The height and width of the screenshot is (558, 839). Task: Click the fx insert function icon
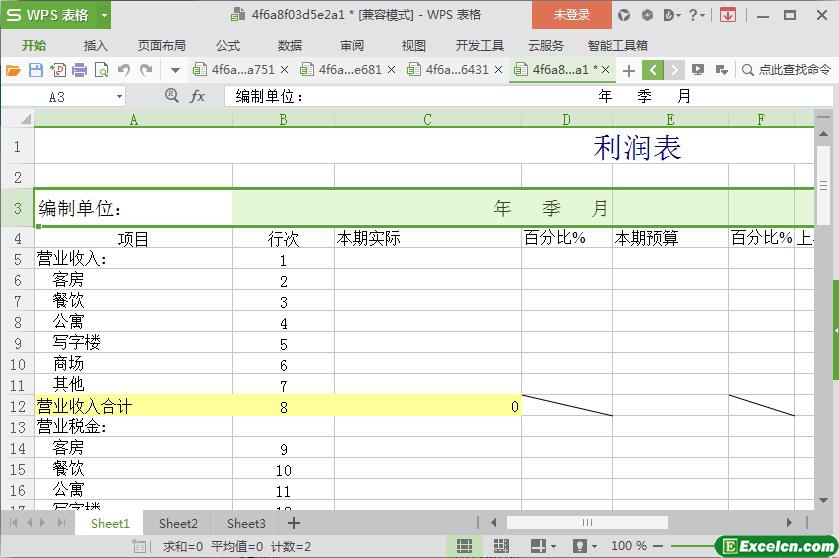pyautogui.click(x=198, y=96)
